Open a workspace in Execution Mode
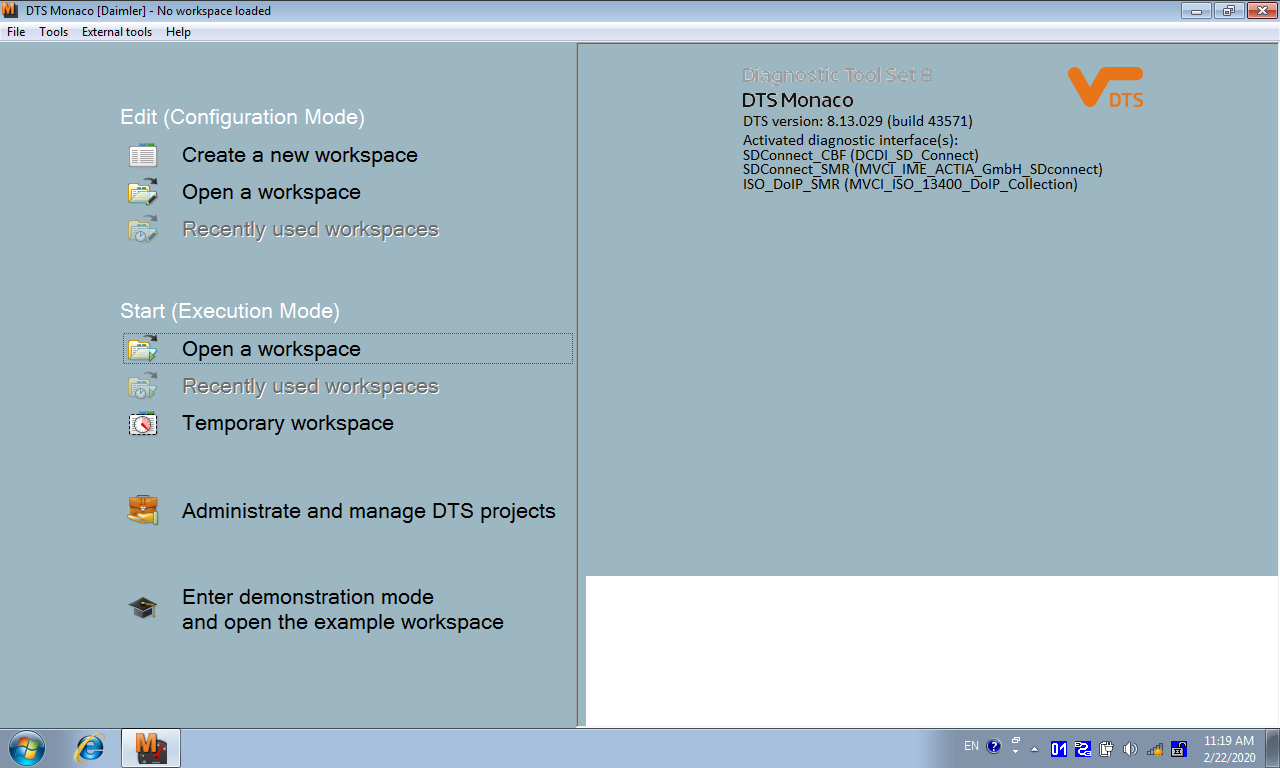Image resolution: width=1280 pixels, height=768 pixels. [x=271, y=349]
